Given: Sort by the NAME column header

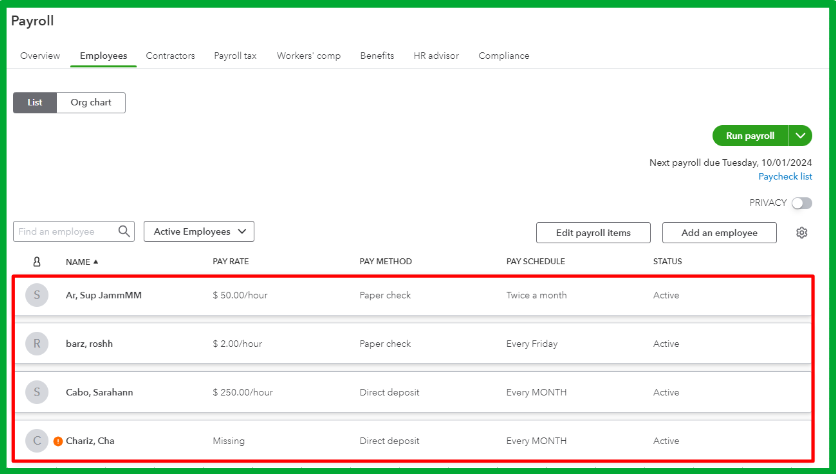Looking at the screenshot, I should [x=82, y=262].
